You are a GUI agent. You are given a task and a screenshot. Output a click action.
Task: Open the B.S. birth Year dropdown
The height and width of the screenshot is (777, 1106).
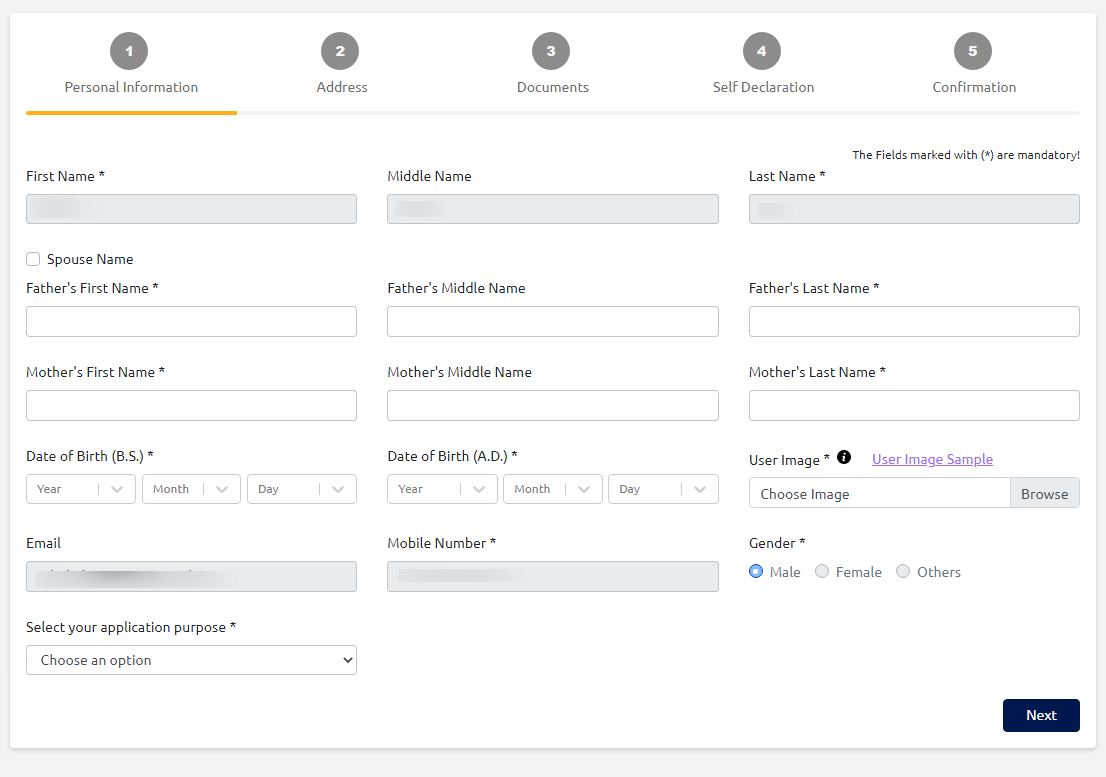coord(80,489)
